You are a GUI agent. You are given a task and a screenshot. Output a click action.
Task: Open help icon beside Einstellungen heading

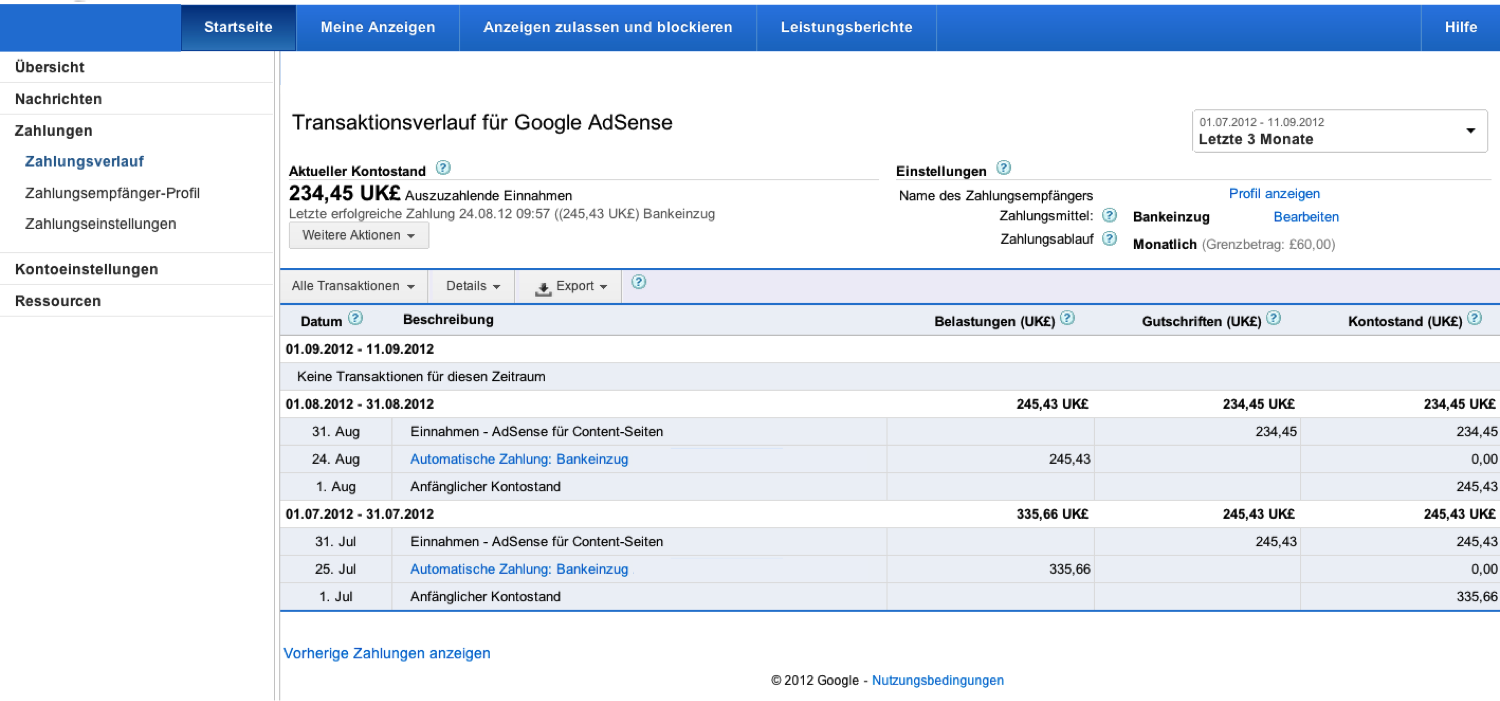pos(1004,169)
